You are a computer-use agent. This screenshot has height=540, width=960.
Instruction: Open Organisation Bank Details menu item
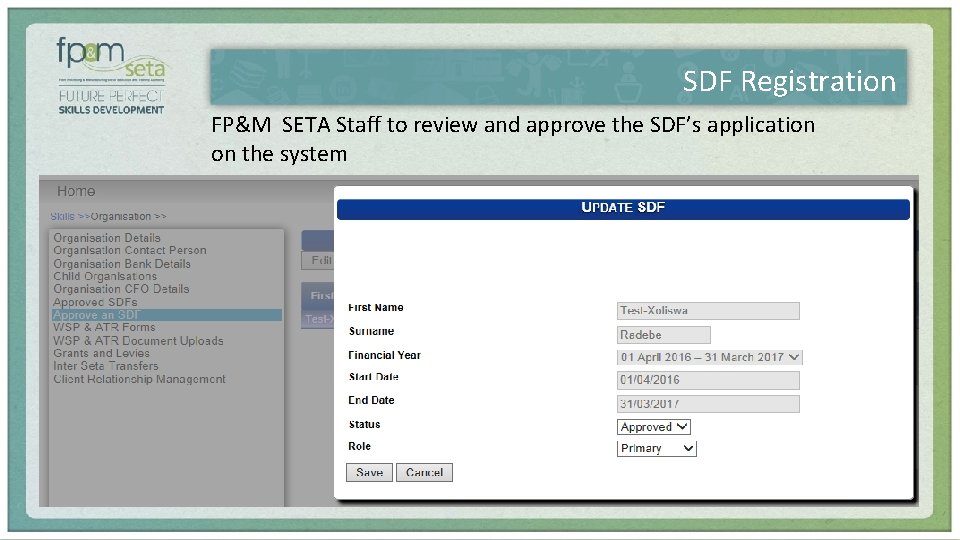click(122, 264)
